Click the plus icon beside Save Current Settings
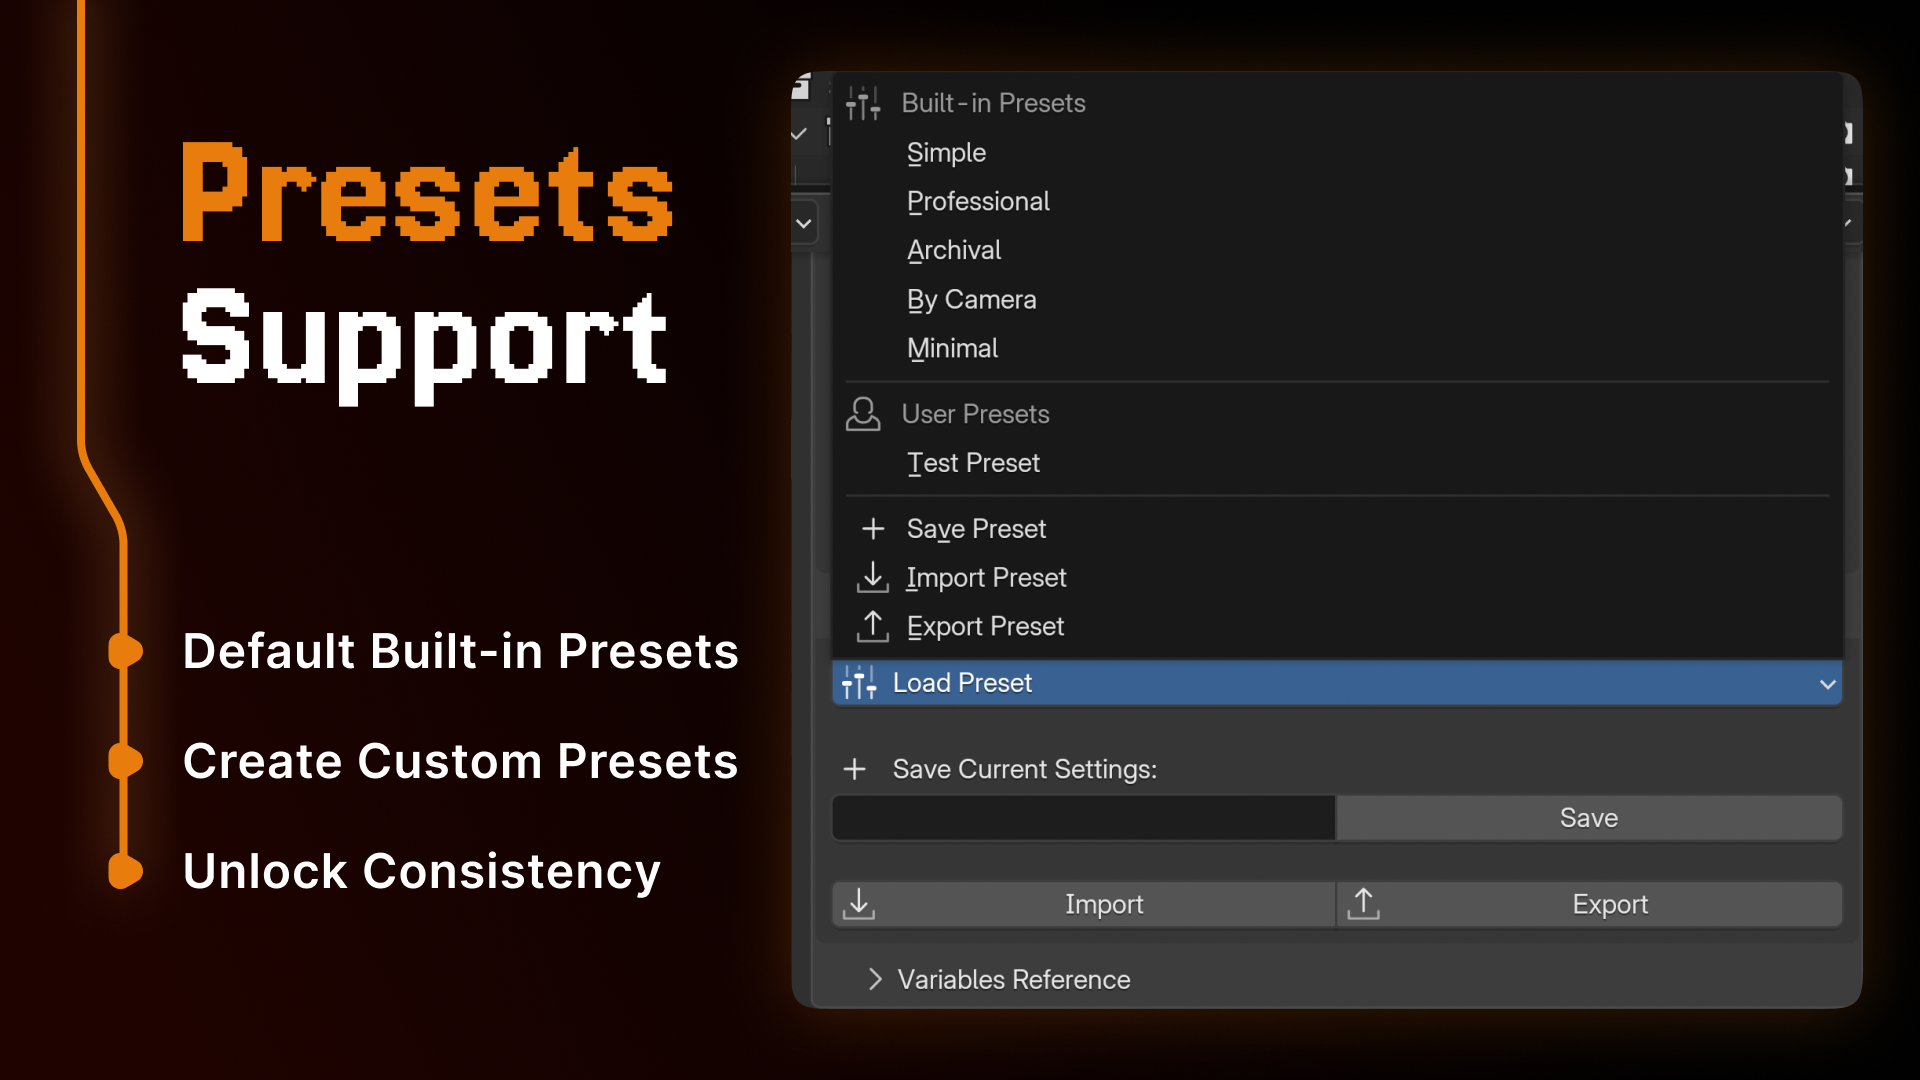 (x=856, y=768)
